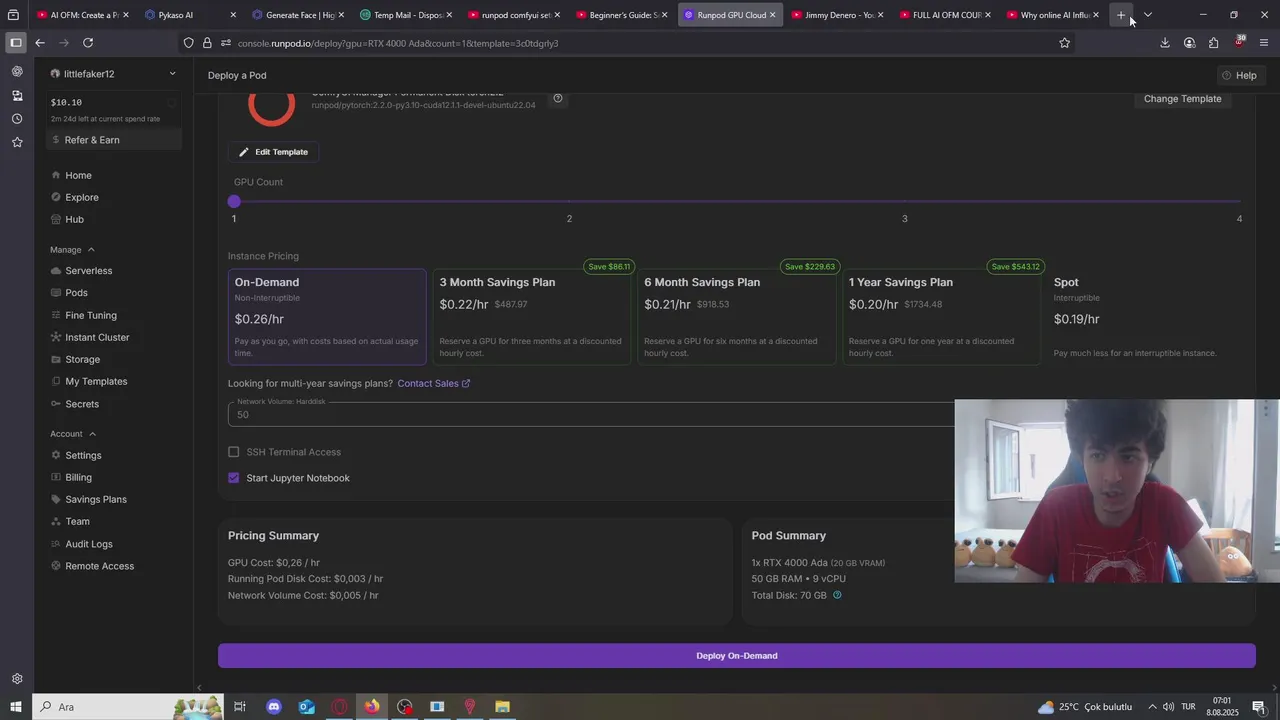Screen dimensions: 1280x720
Task: Open Windows Start menu
Action: point(16,707)
